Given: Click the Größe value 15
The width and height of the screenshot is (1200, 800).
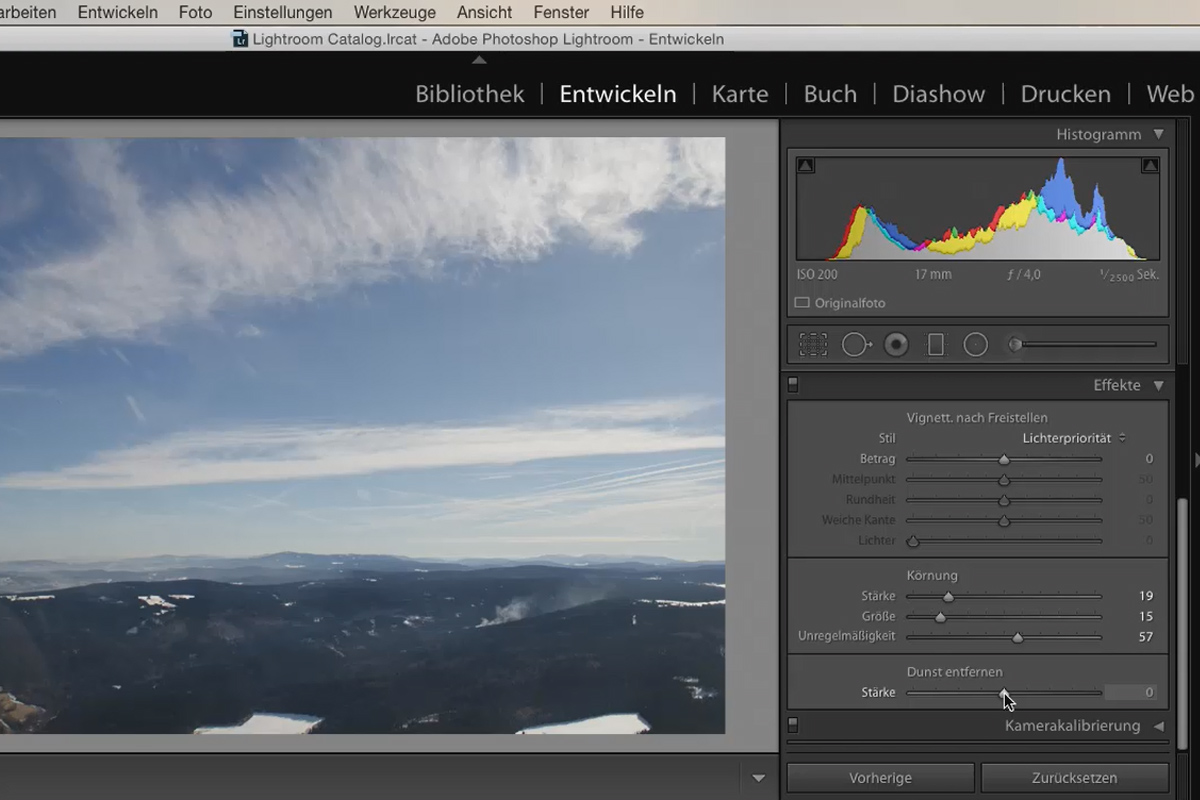Looking at the screenshot, I should pos(1146,616).
